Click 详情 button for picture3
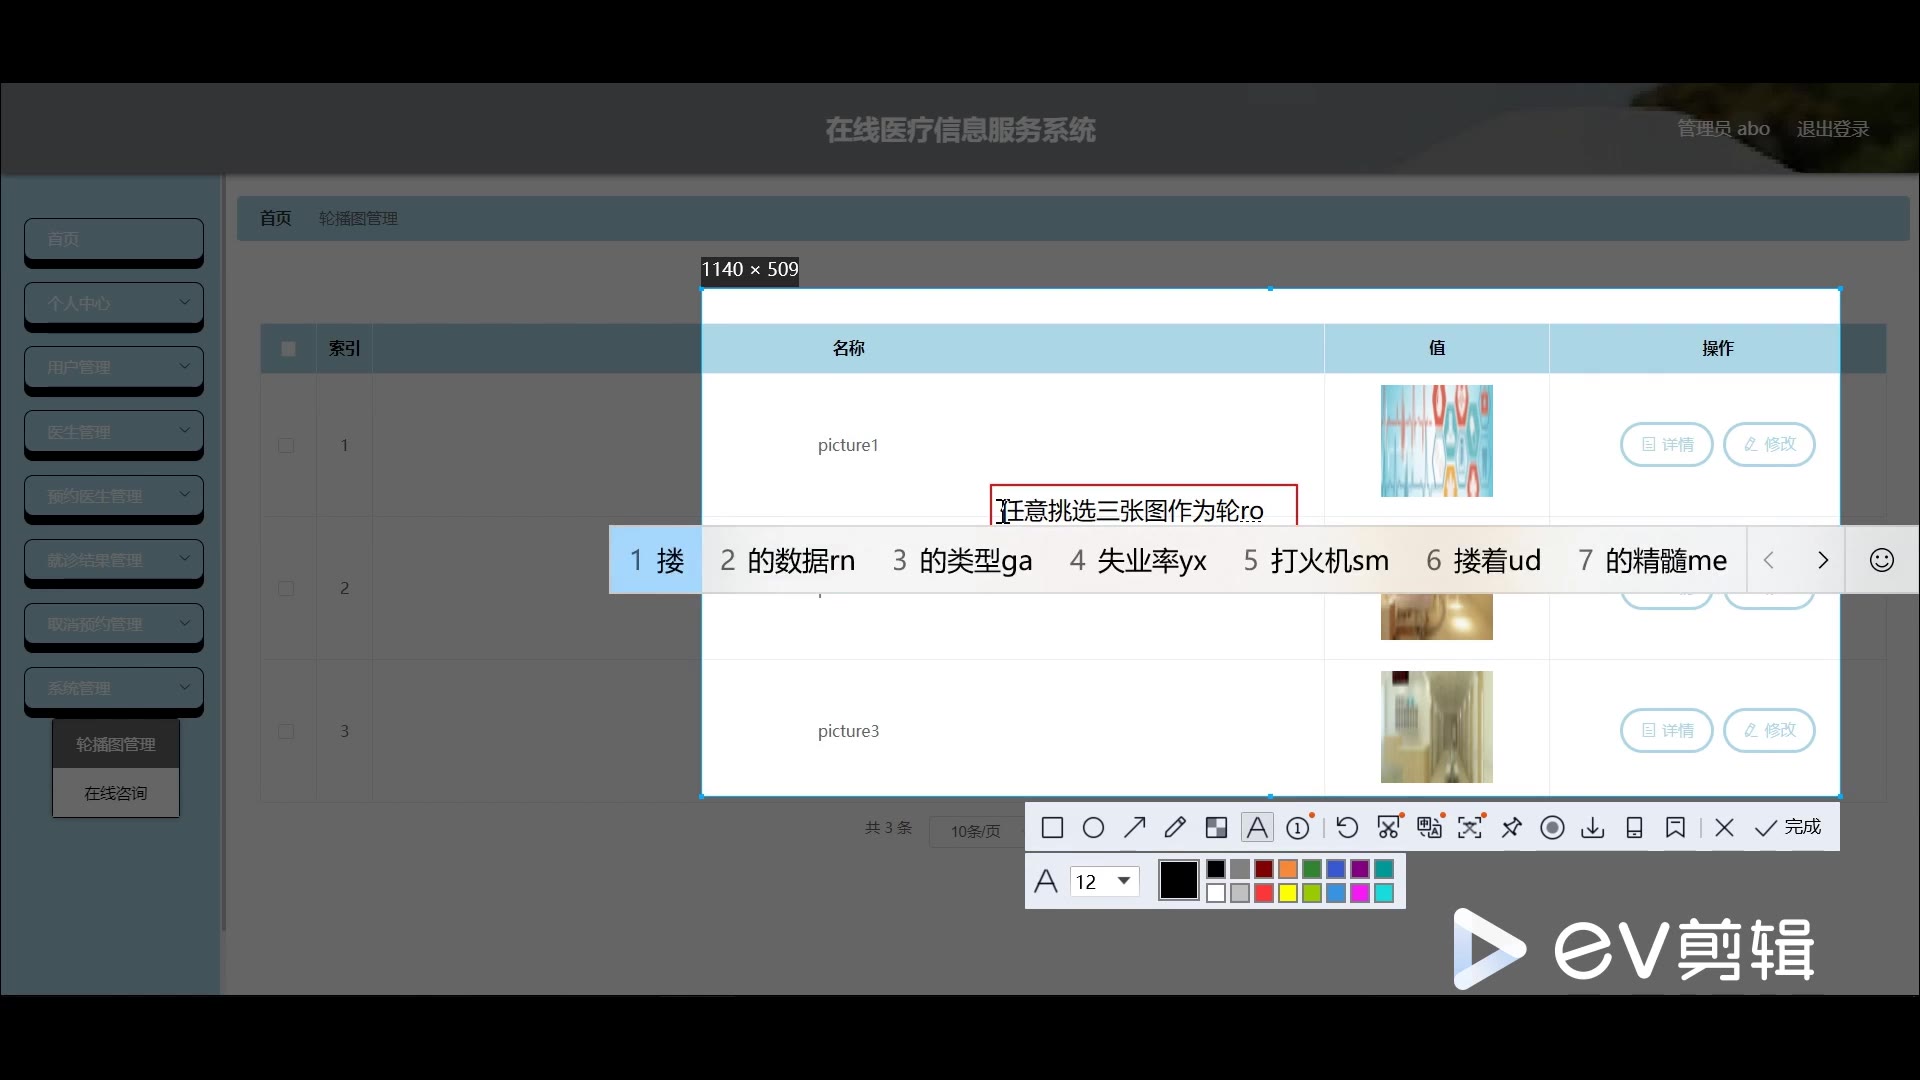Image resolution: width=1920 pixels, height=1080 pixels. [1667, 730]
